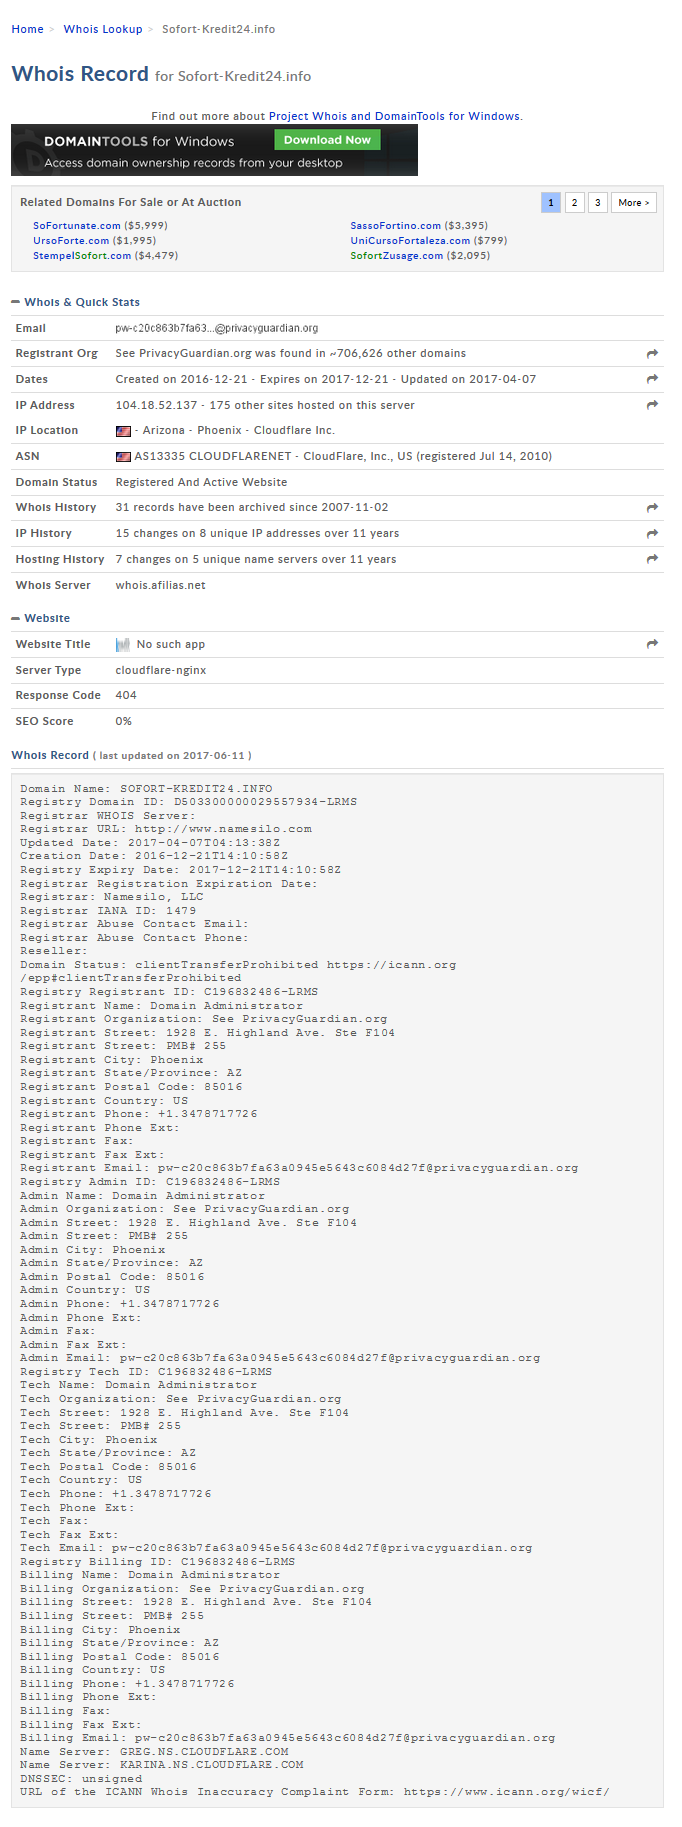This screenshot has height=1827, width=682.
Task: Click arrow icon in Website Title row
Action: (x=652, y=644)
